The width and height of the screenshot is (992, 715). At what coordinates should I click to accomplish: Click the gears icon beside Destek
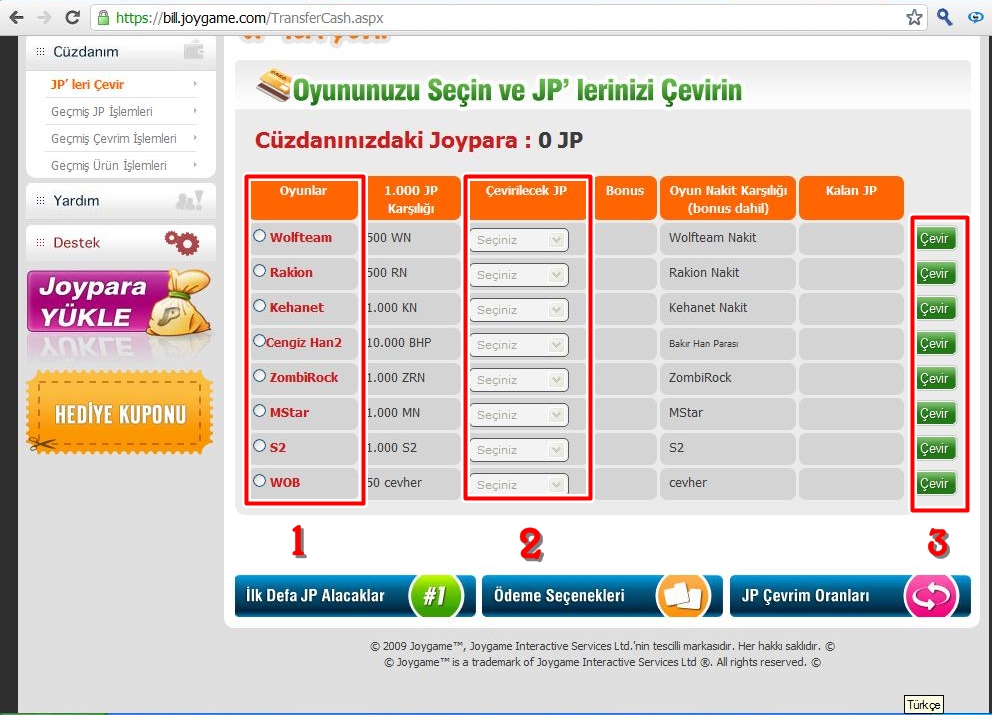(182, 242)
